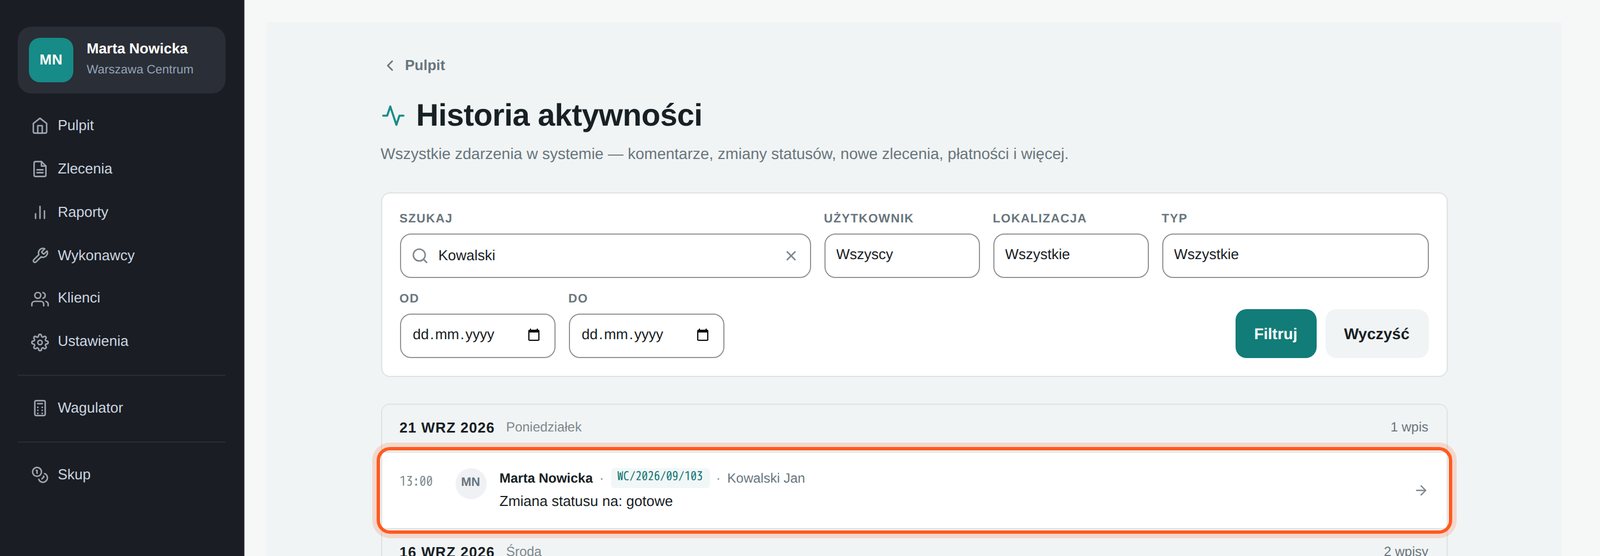Click the '1 wpis' count label
Image resolution: width=1600 pixels, height=556 pixels.
pos(1409,427)
